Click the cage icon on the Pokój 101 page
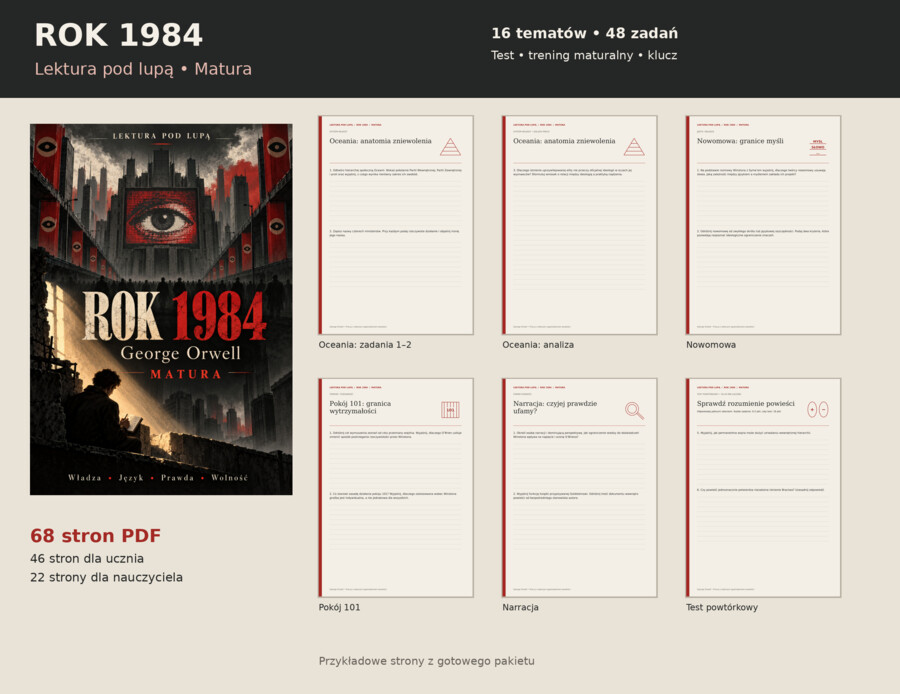Image resolution: width=900 pixels, height=694 pixels. [451, 410]
